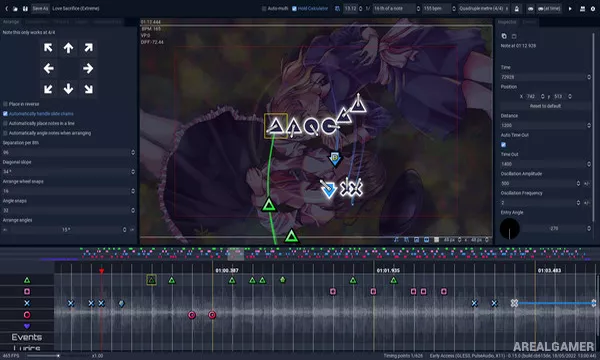
Task: Click the gamepad (at time) playtest button
Action: coord(549,8)
